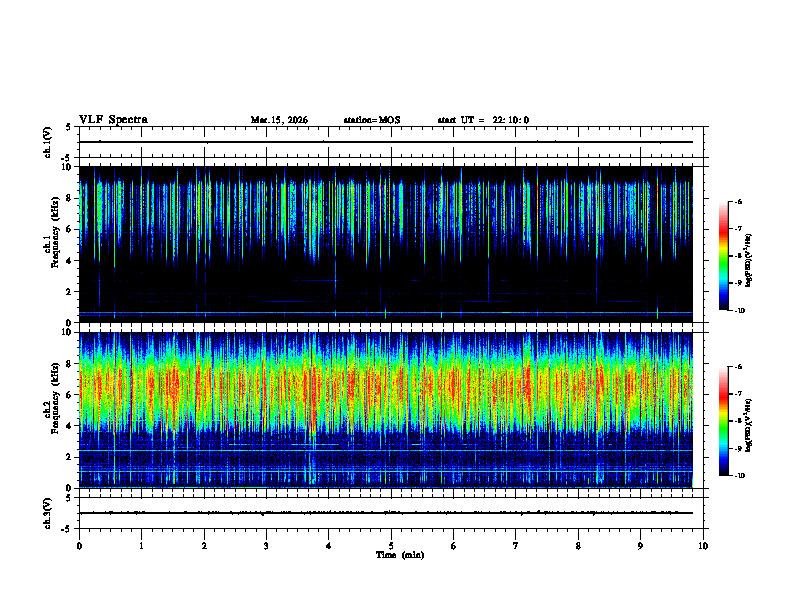The image size is (792, 612).
Task: Click time axis tick label "2"
Action: tap(204, 546)
